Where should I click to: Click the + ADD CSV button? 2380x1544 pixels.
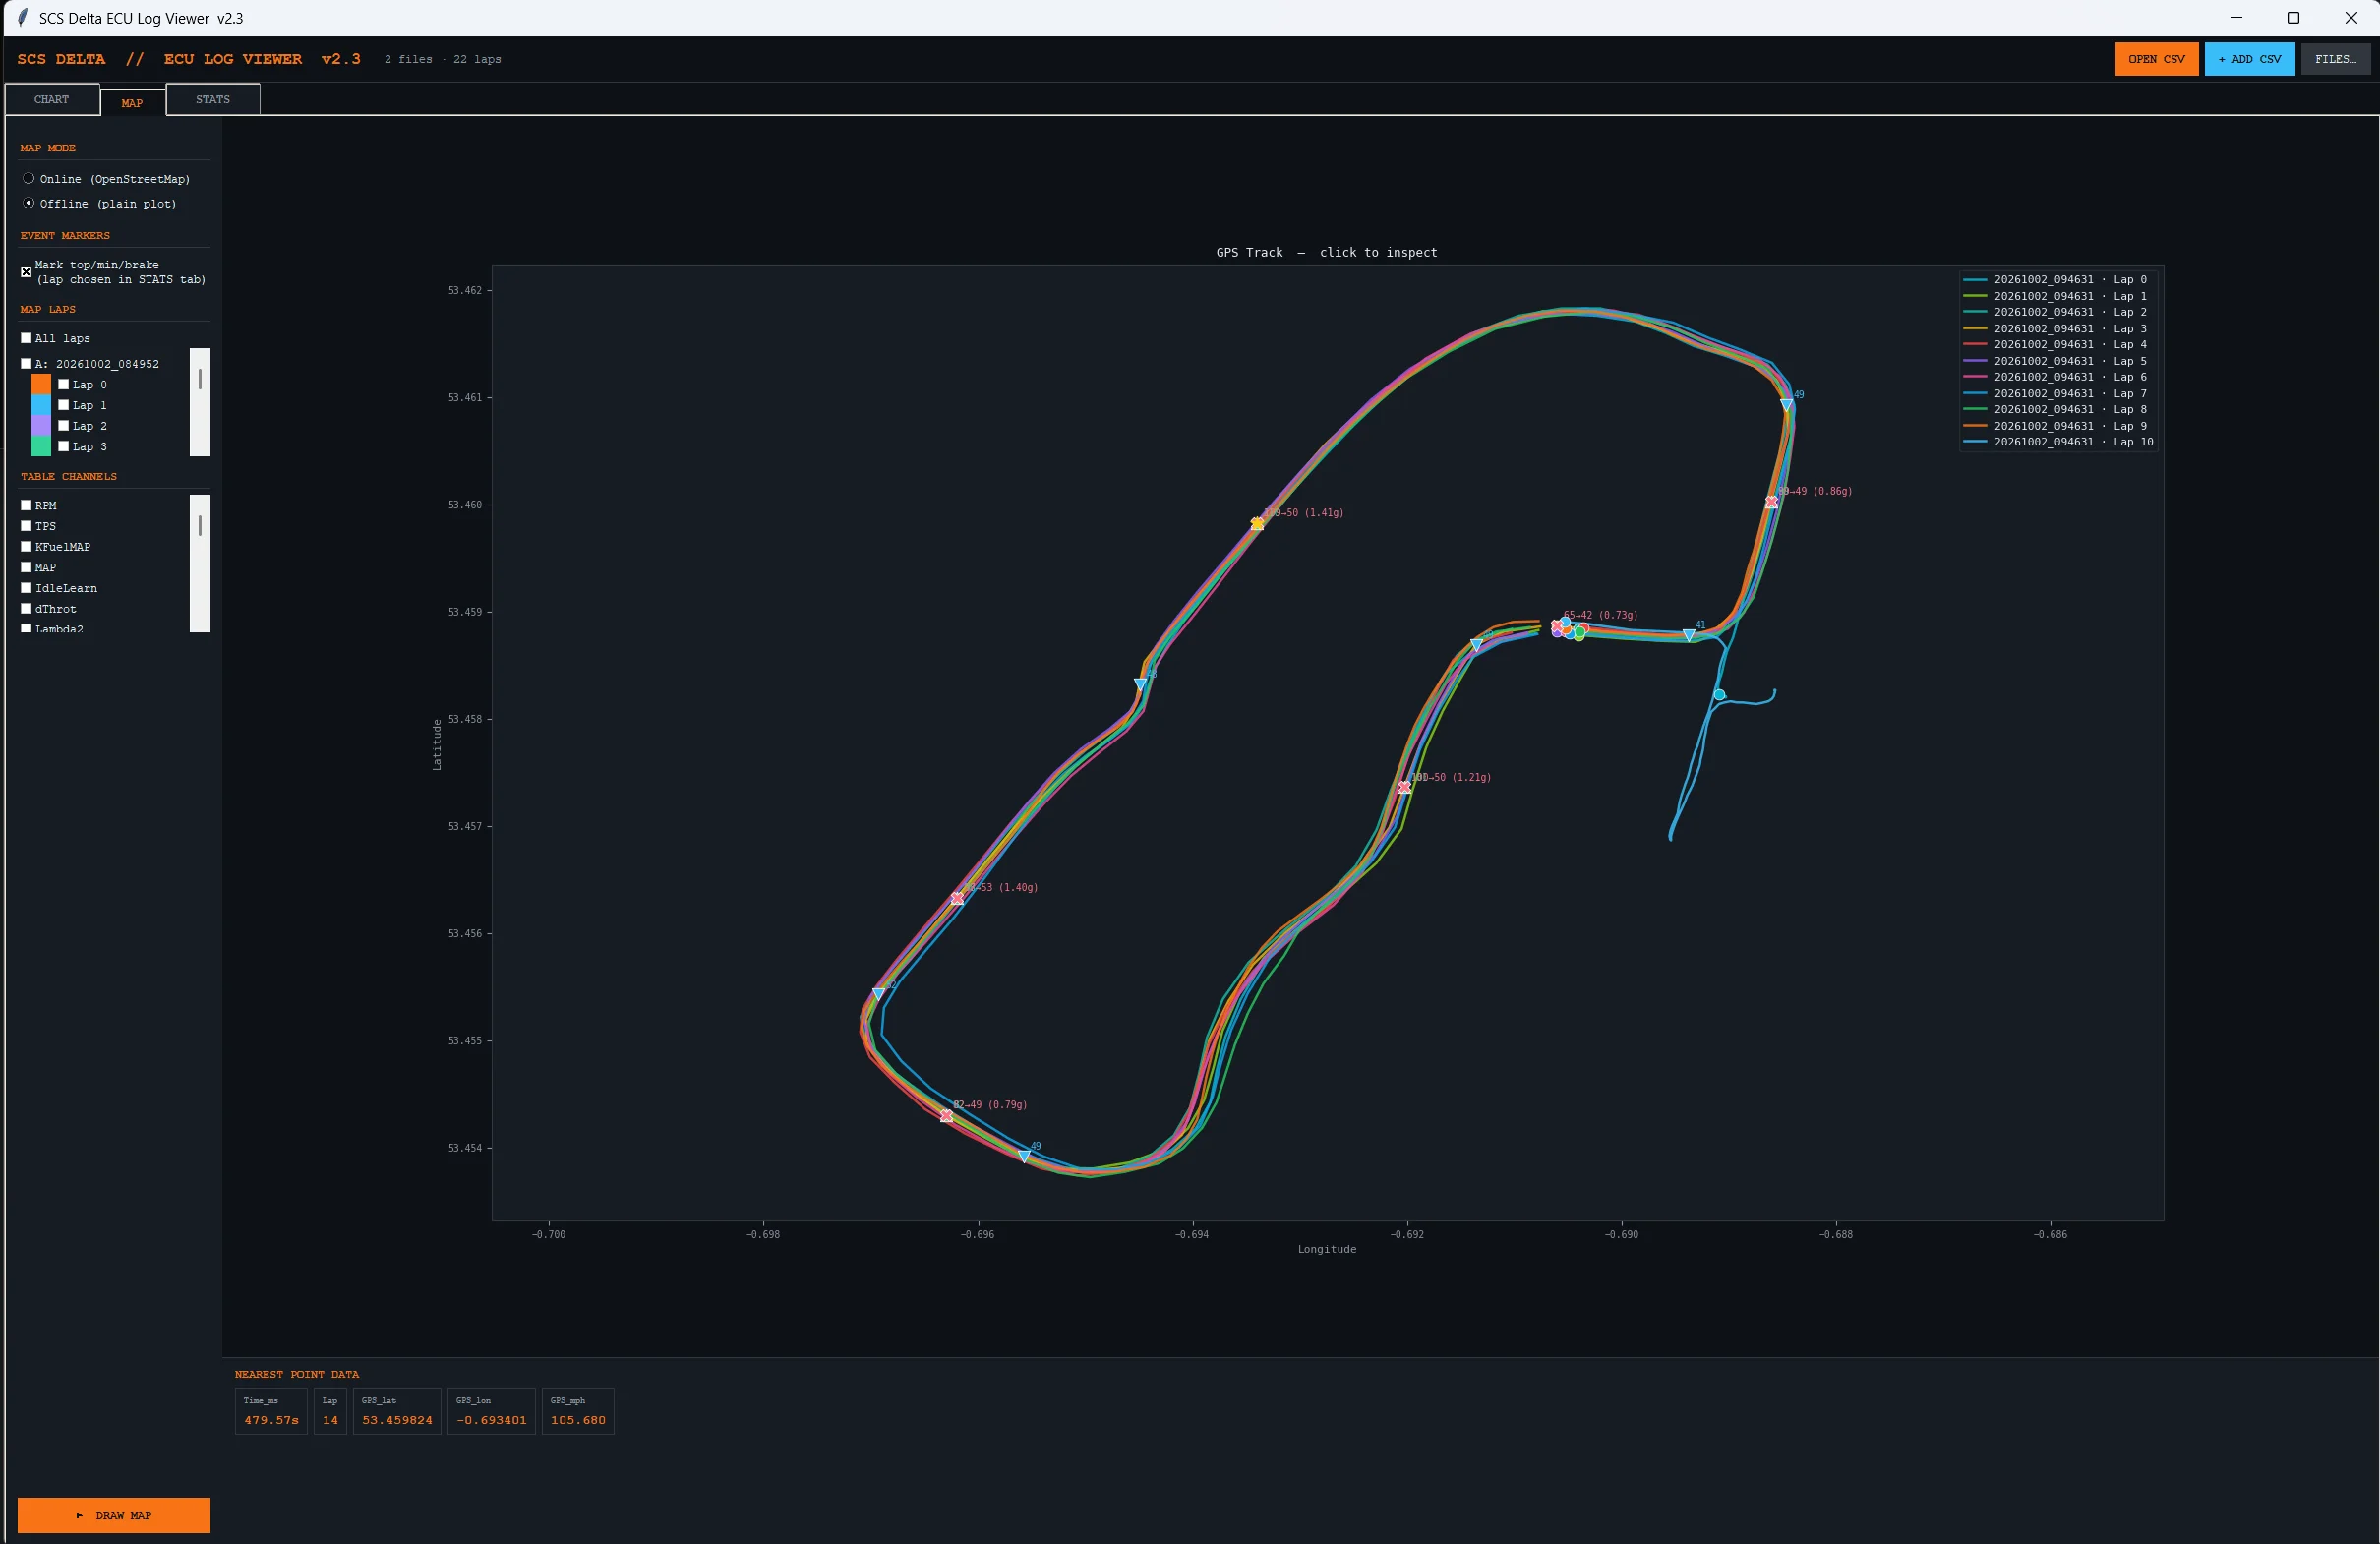pos(2249,59)
